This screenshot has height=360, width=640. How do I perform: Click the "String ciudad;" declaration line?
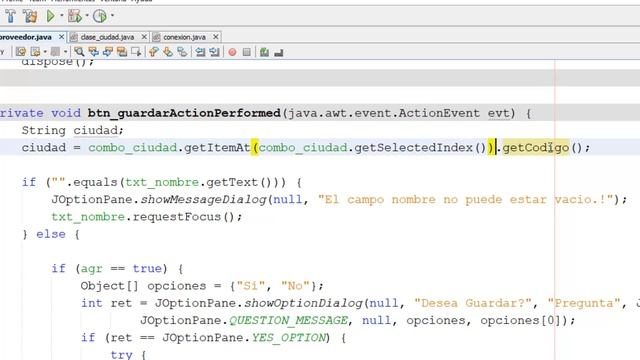(72, 131)
